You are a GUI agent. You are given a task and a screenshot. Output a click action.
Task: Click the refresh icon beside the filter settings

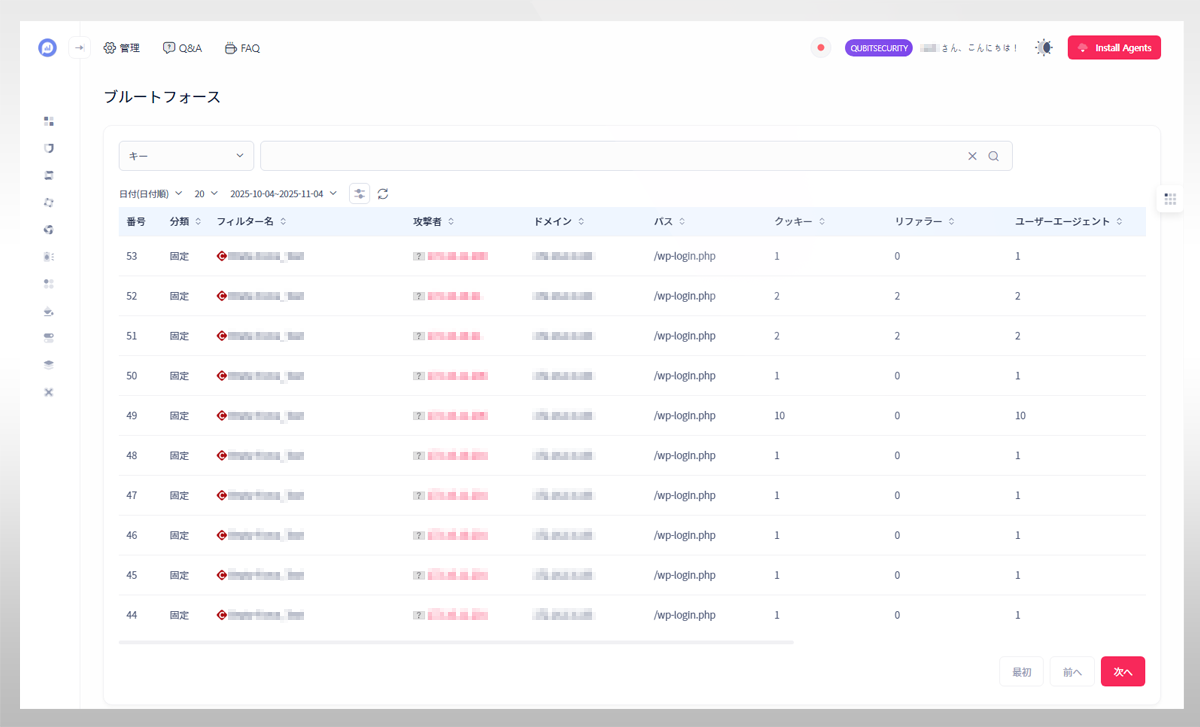[x=383, y=194]
